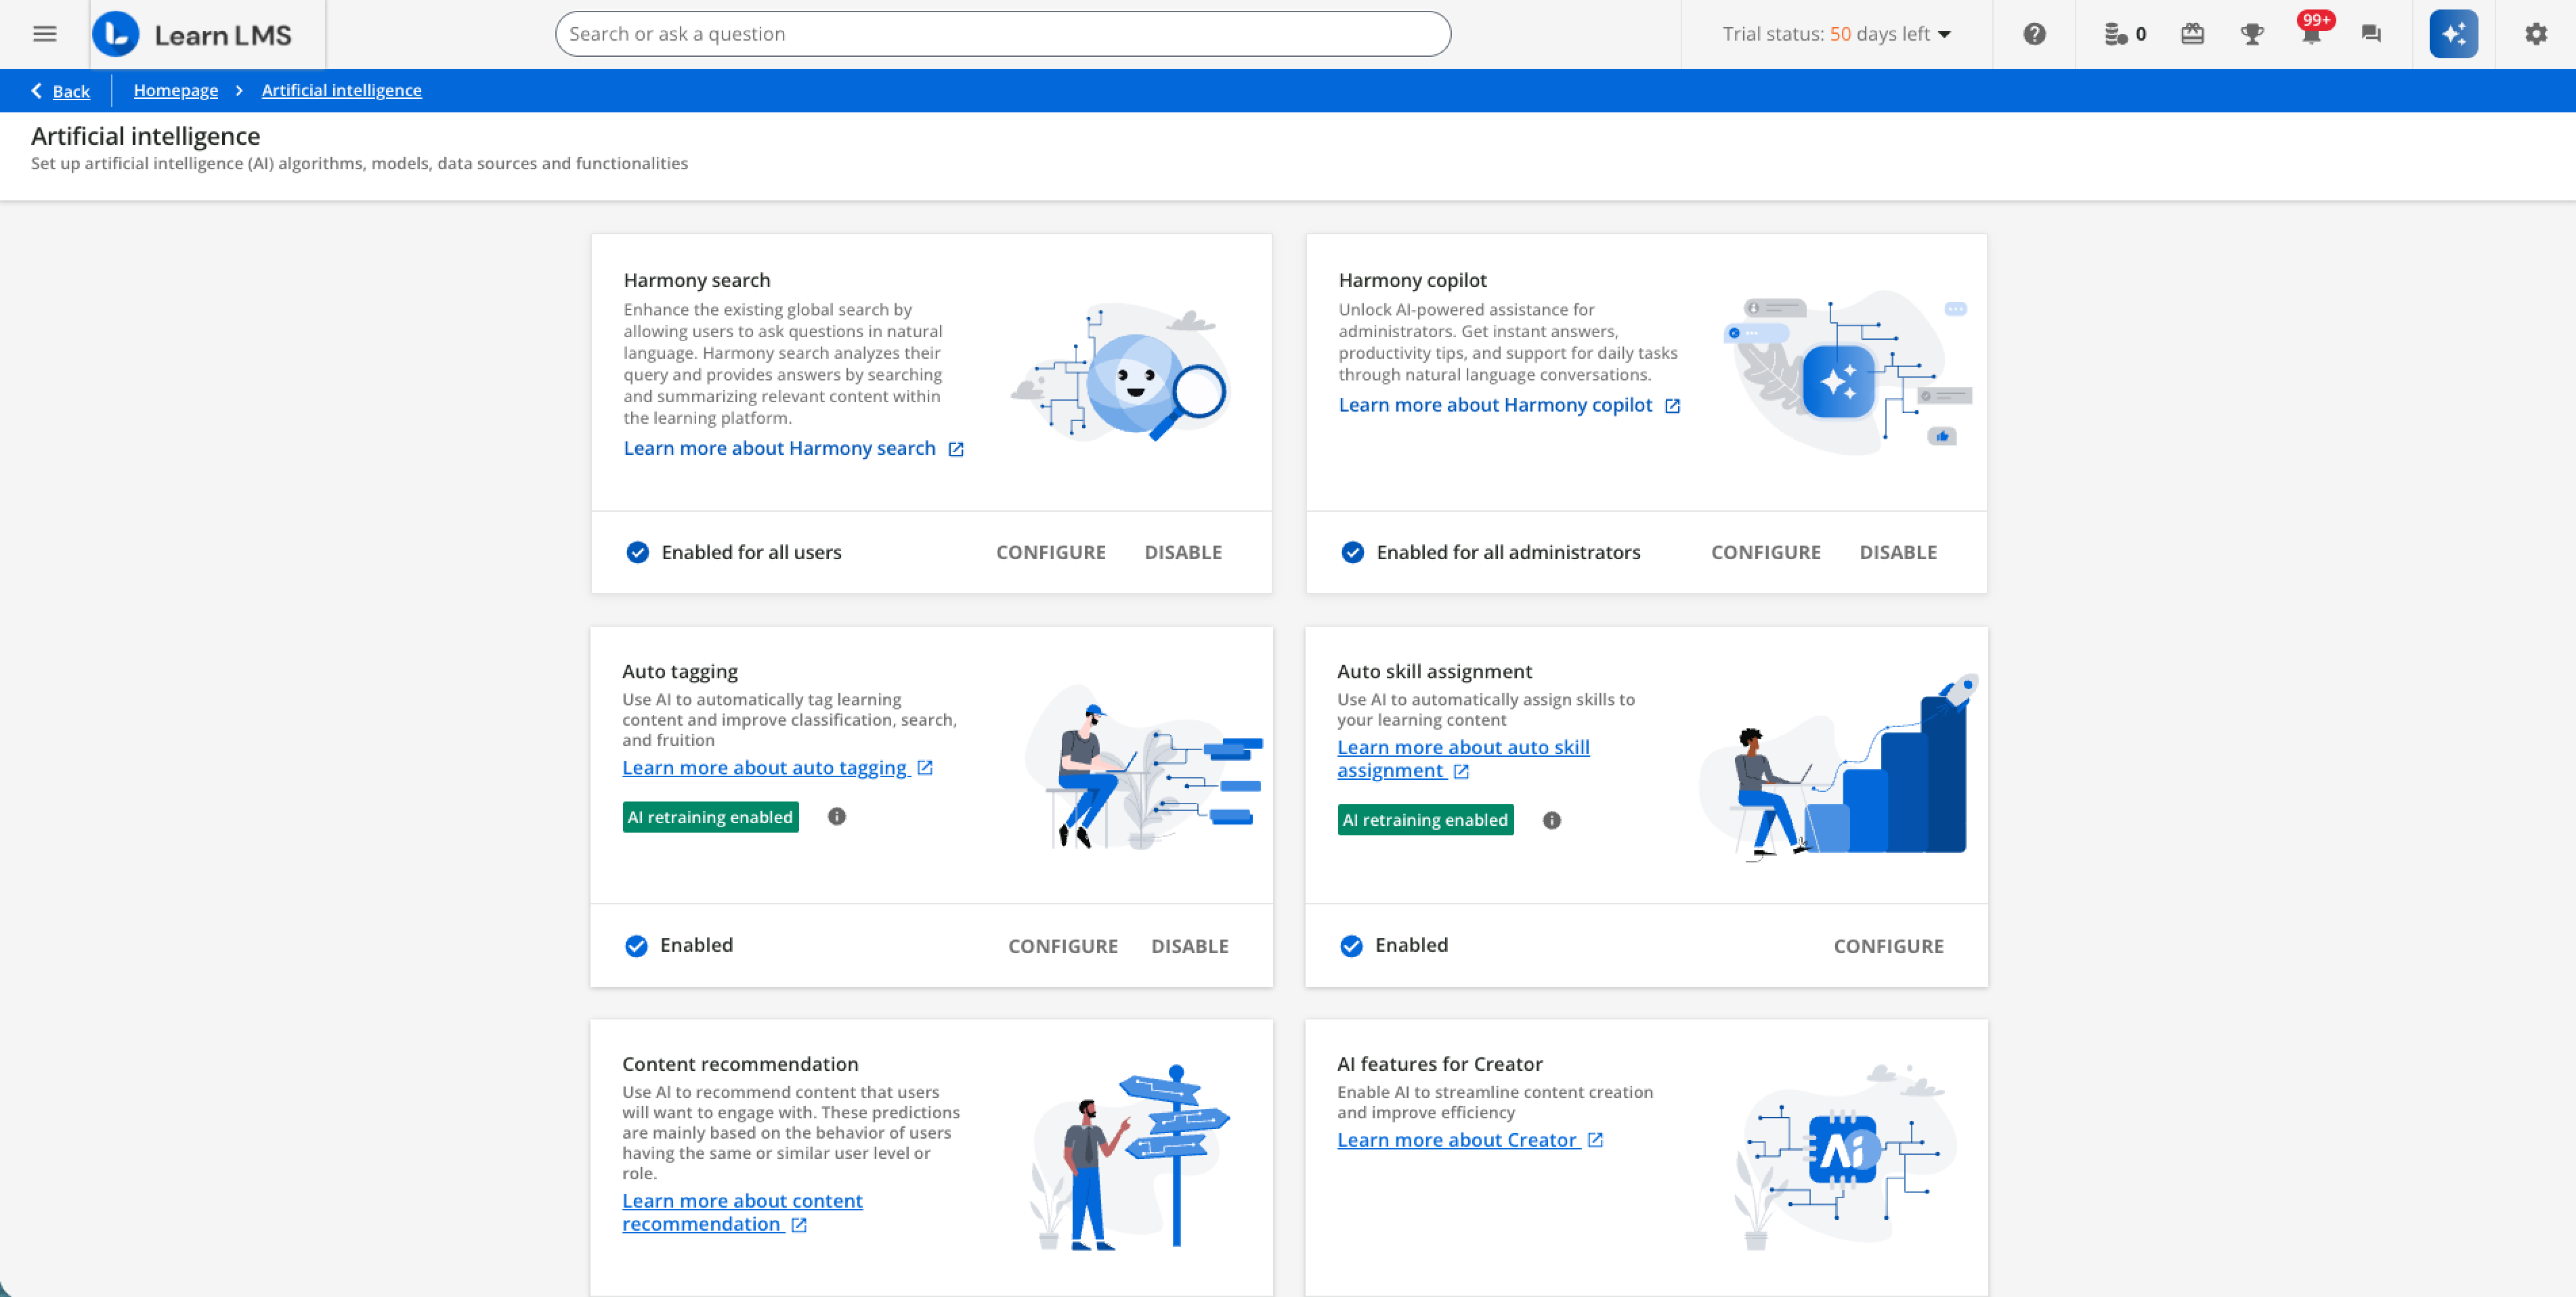The height and width of the screenshot is (1297, 2576).
Task: View gamification trophy icon
Action: click(x=2253, y=33)
